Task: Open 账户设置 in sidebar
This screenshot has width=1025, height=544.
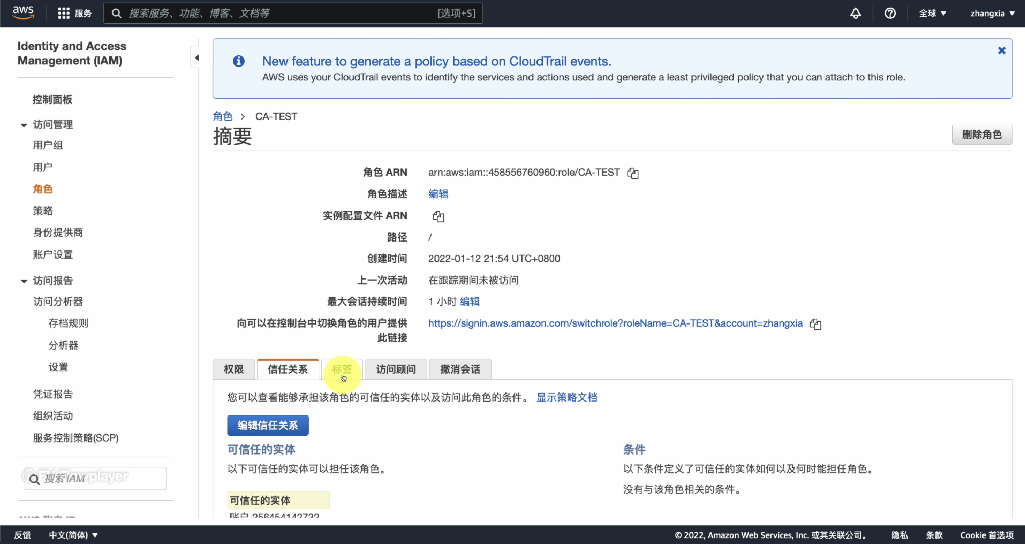Action: 53,254
